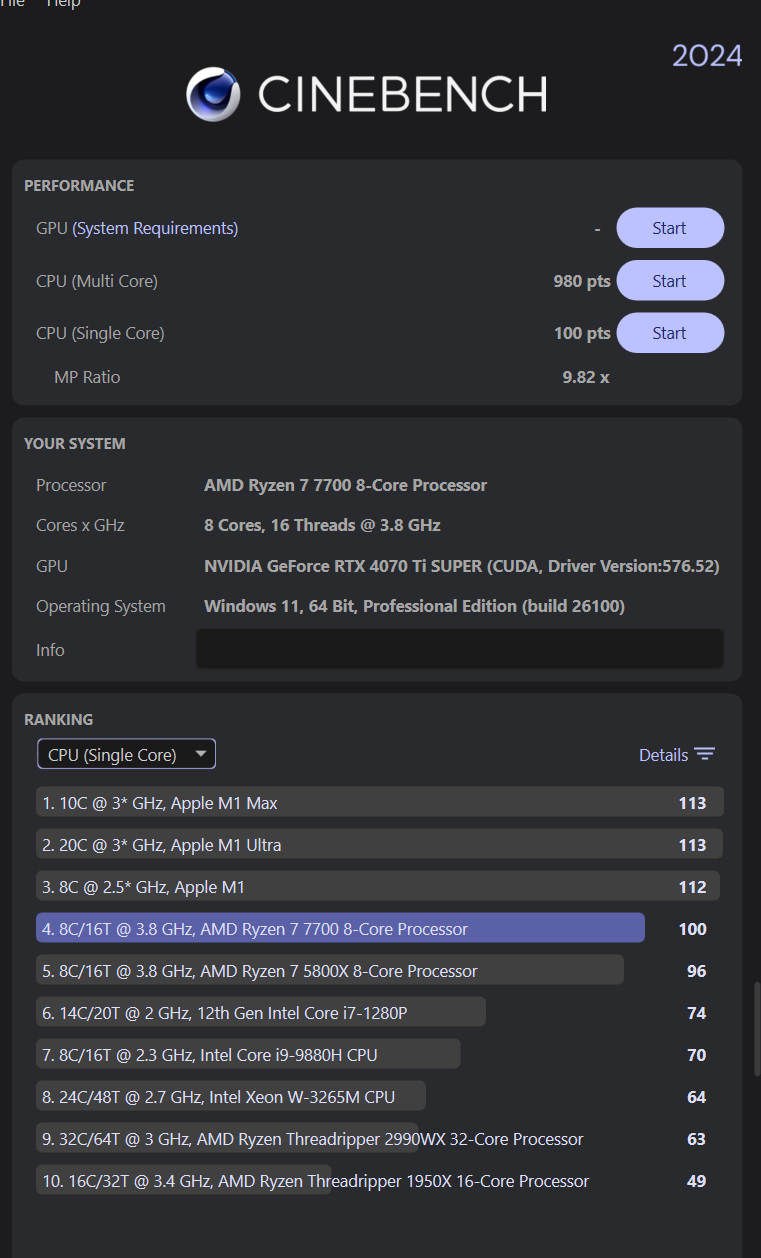Click the Details filter lines icon
The image size is (761, 1258).
705,755
